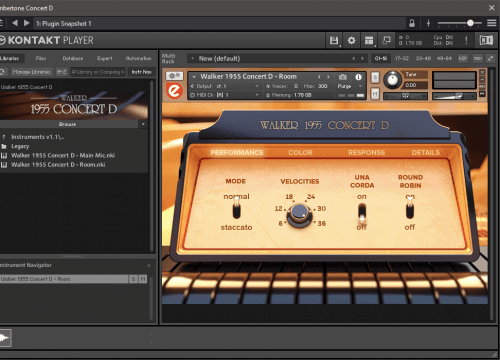Image resolution: width=500 pixels, height=360 pixels.
Task: Open the hamburger menu at top right
Action: (492, 23)
